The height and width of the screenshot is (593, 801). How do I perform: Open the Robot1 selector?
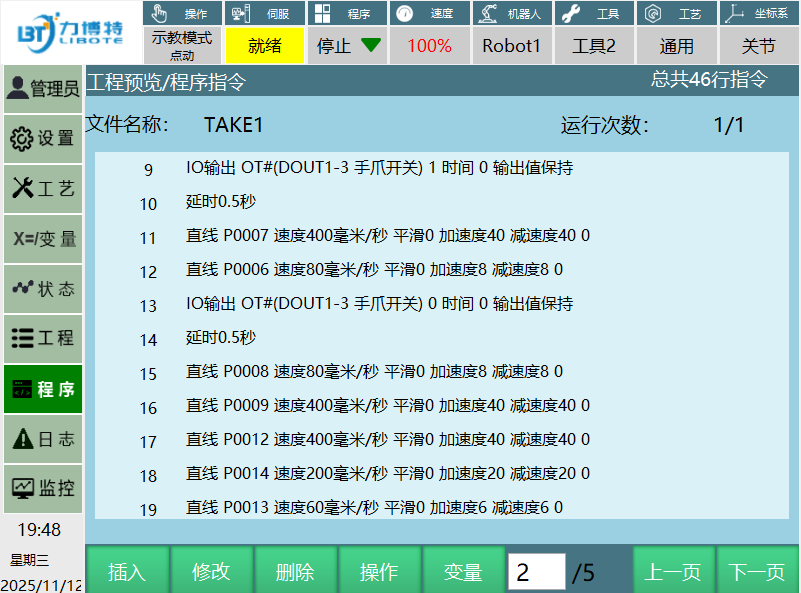point(511,46)
